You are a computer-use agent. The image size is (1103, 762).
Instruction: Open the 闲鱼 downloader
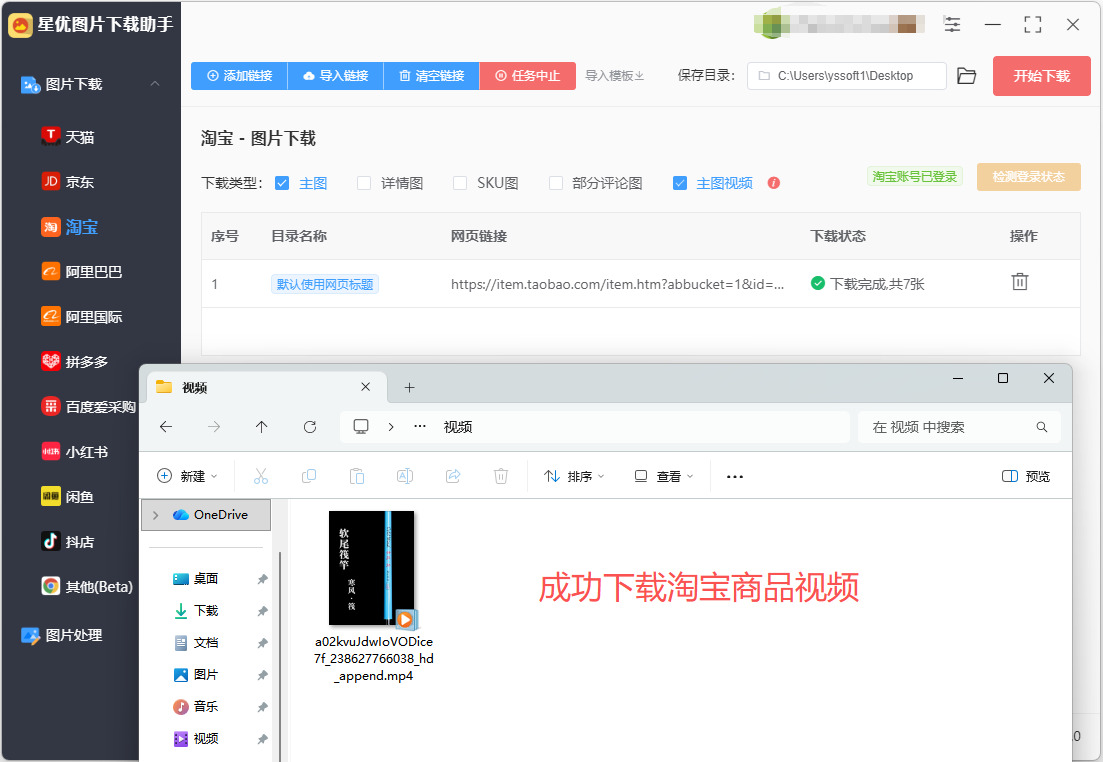pos(68,497)
